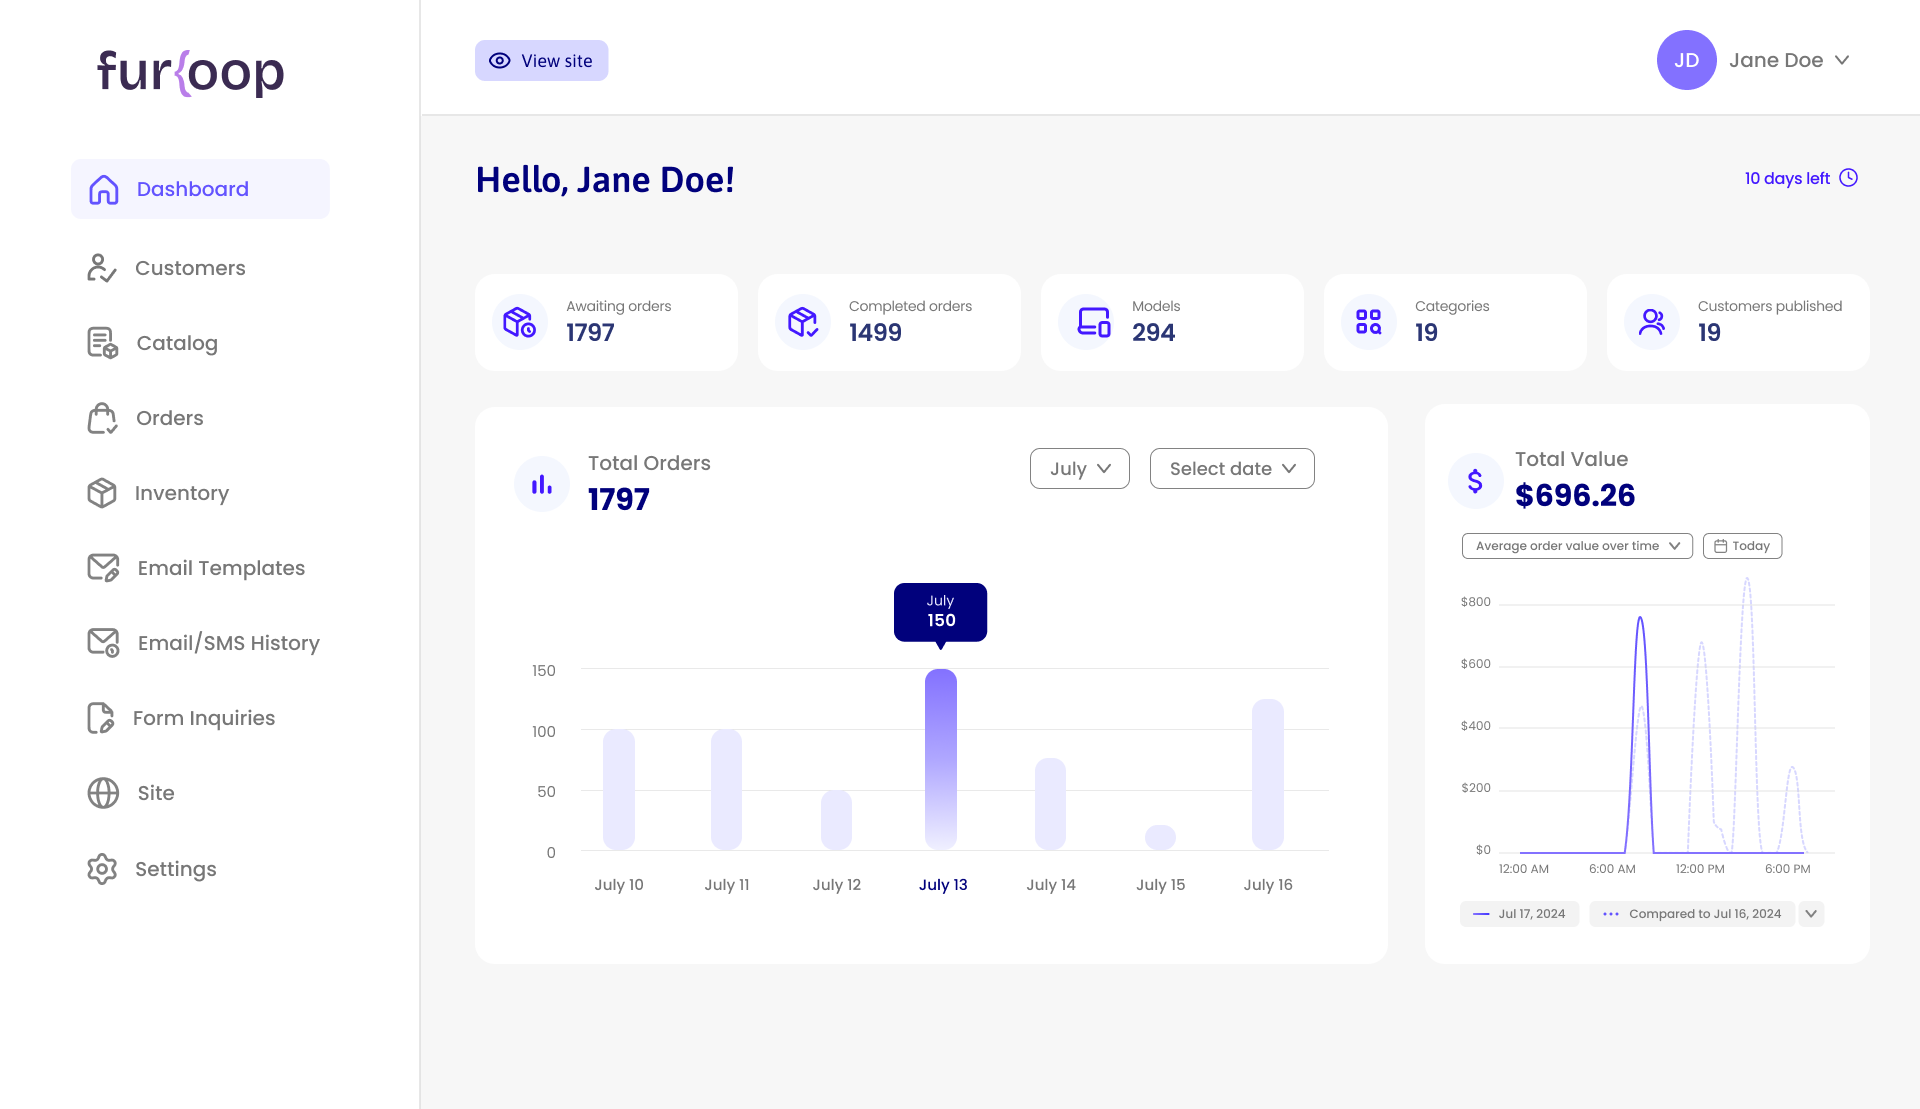The height and width of the screenshot is (1109, 1920).
Task: Click the highlighted July 13 bar
Action: [x=941, y=760]
